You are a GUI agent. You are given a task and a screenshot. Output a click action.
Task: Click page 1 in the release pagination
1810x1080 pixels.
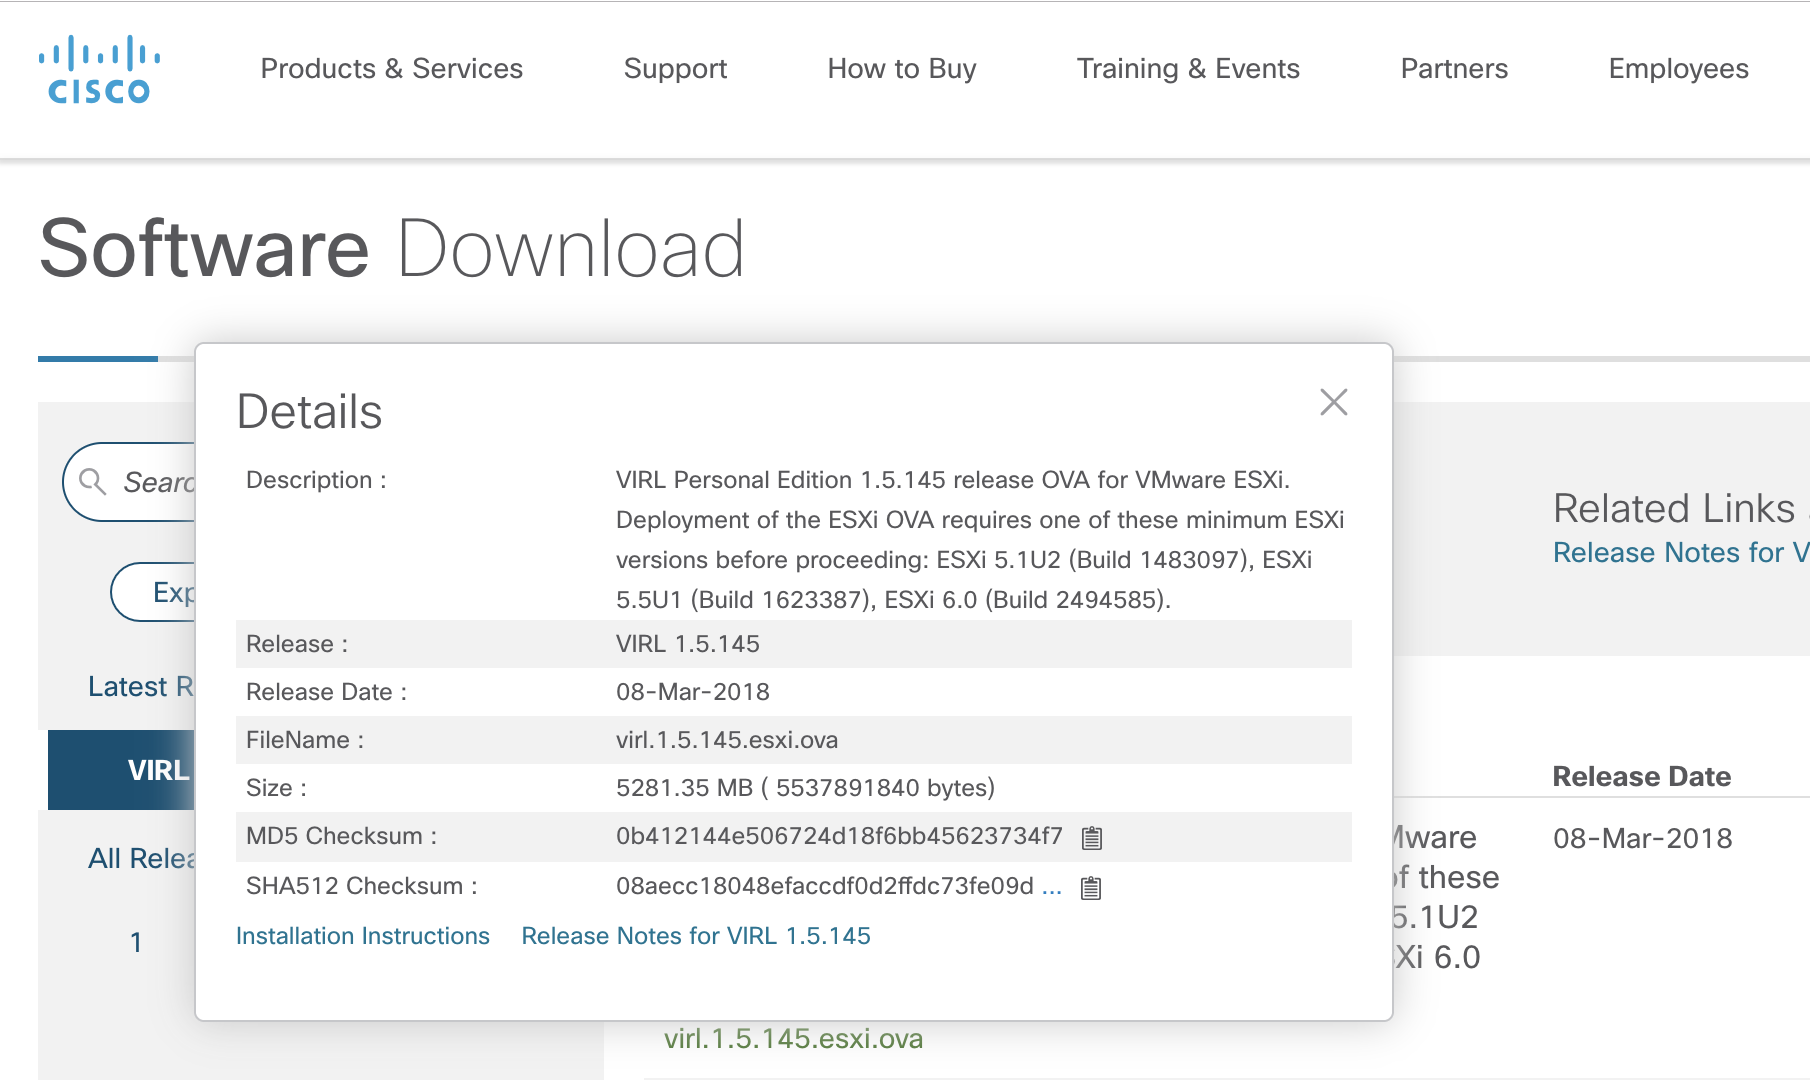pyautogui.click(x=136, y=941)
